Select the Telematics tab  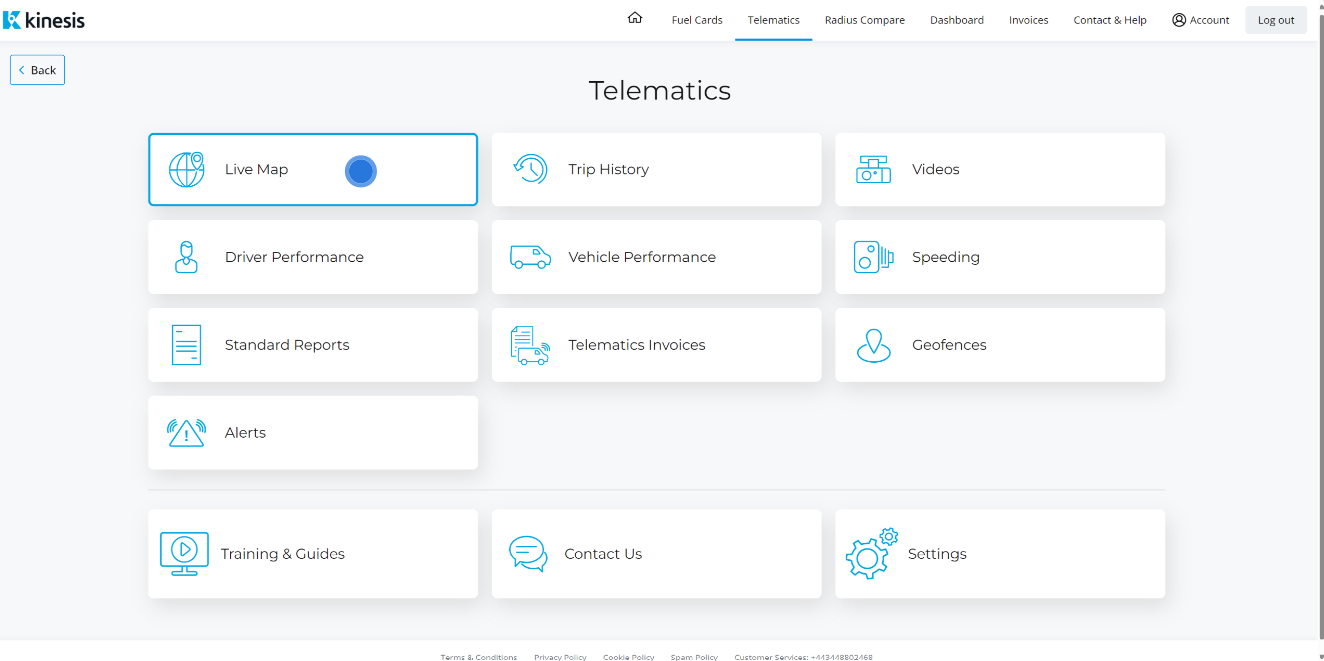click(773, 20)
